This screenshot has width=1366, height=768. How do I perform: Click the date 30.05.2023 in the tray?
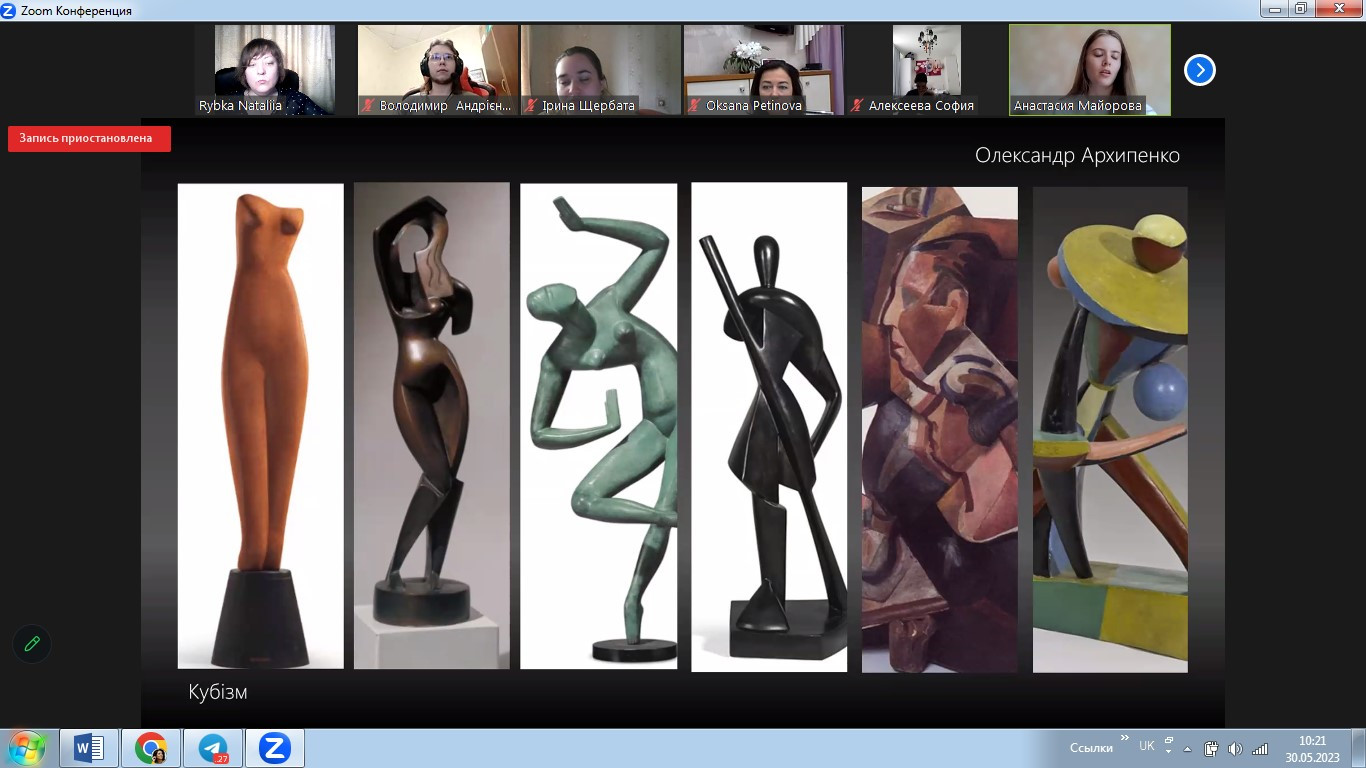click(x=1312, y=757)
